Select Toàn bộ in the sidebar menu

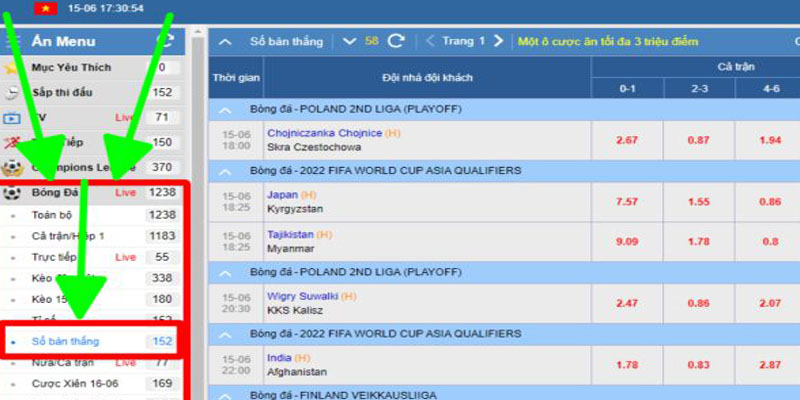(54, 214)
